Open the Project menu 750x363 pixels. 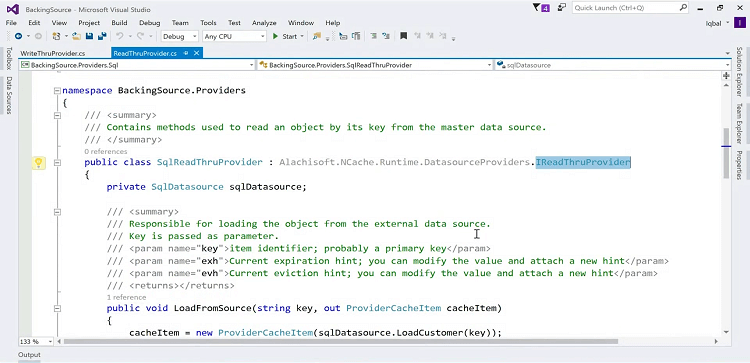(89, 22)
